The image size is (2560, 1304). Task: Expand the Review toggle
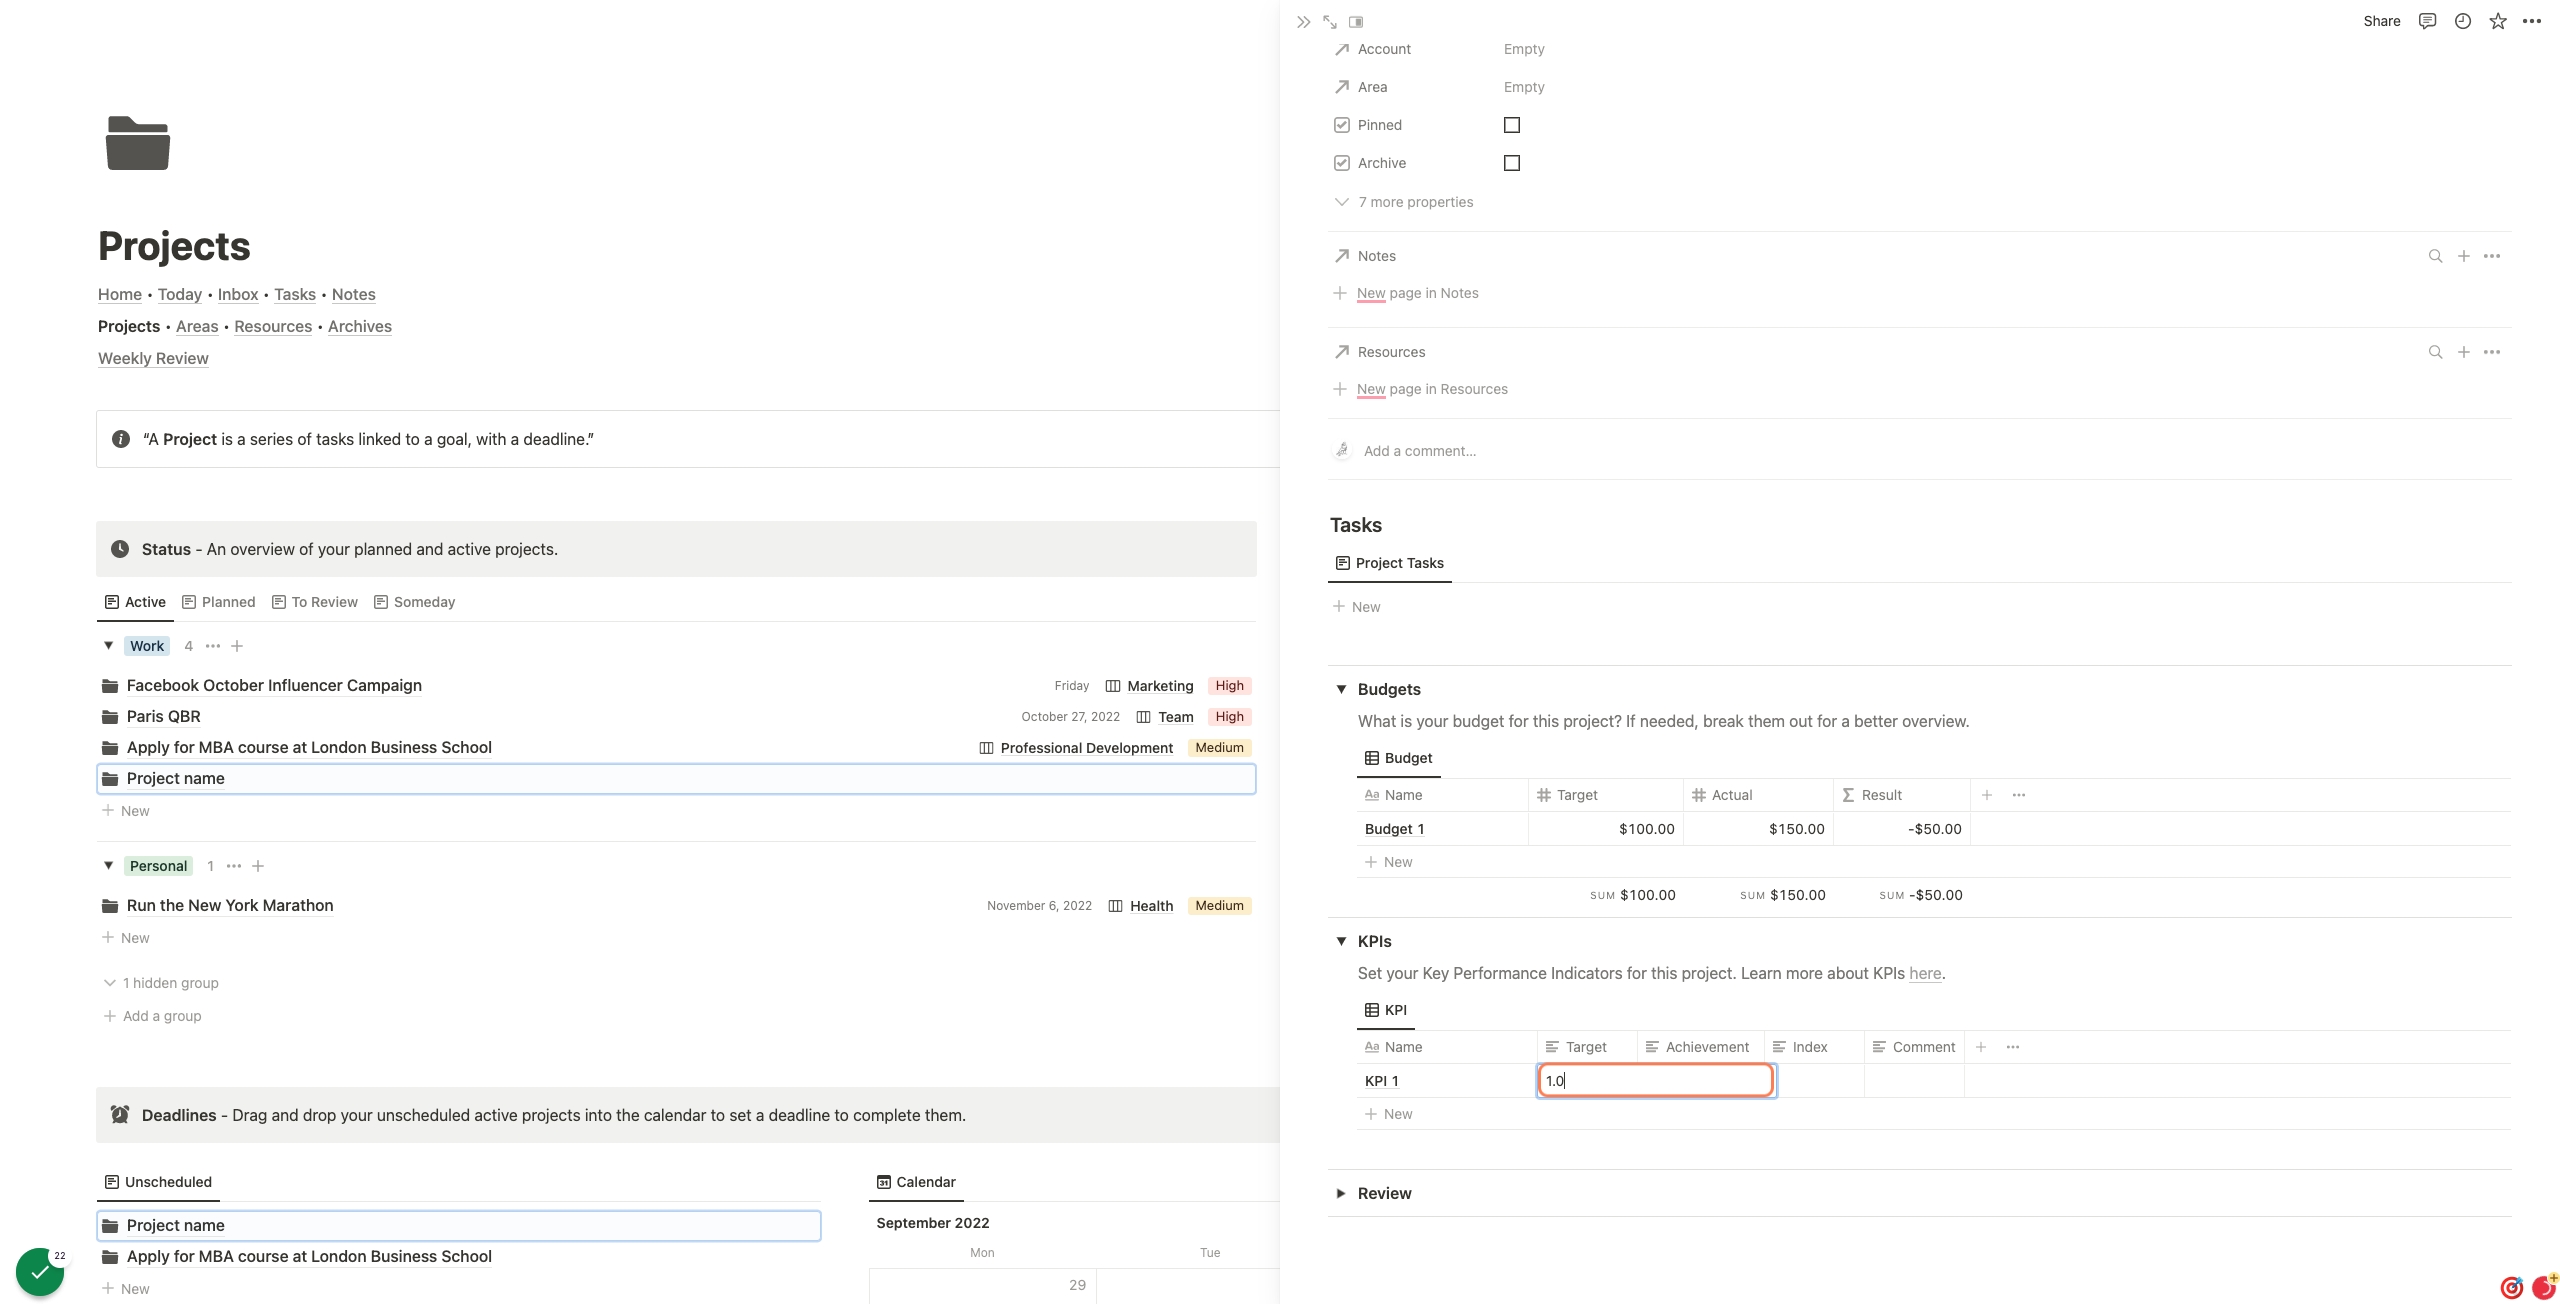[1341, 1193]
